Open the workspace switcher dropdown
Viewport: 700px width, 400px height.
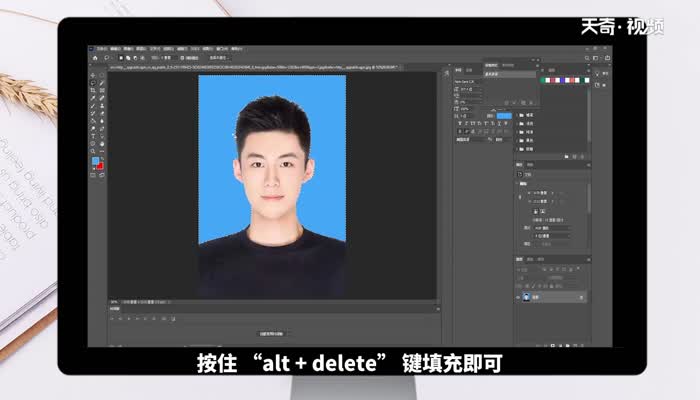pos(596,58)
